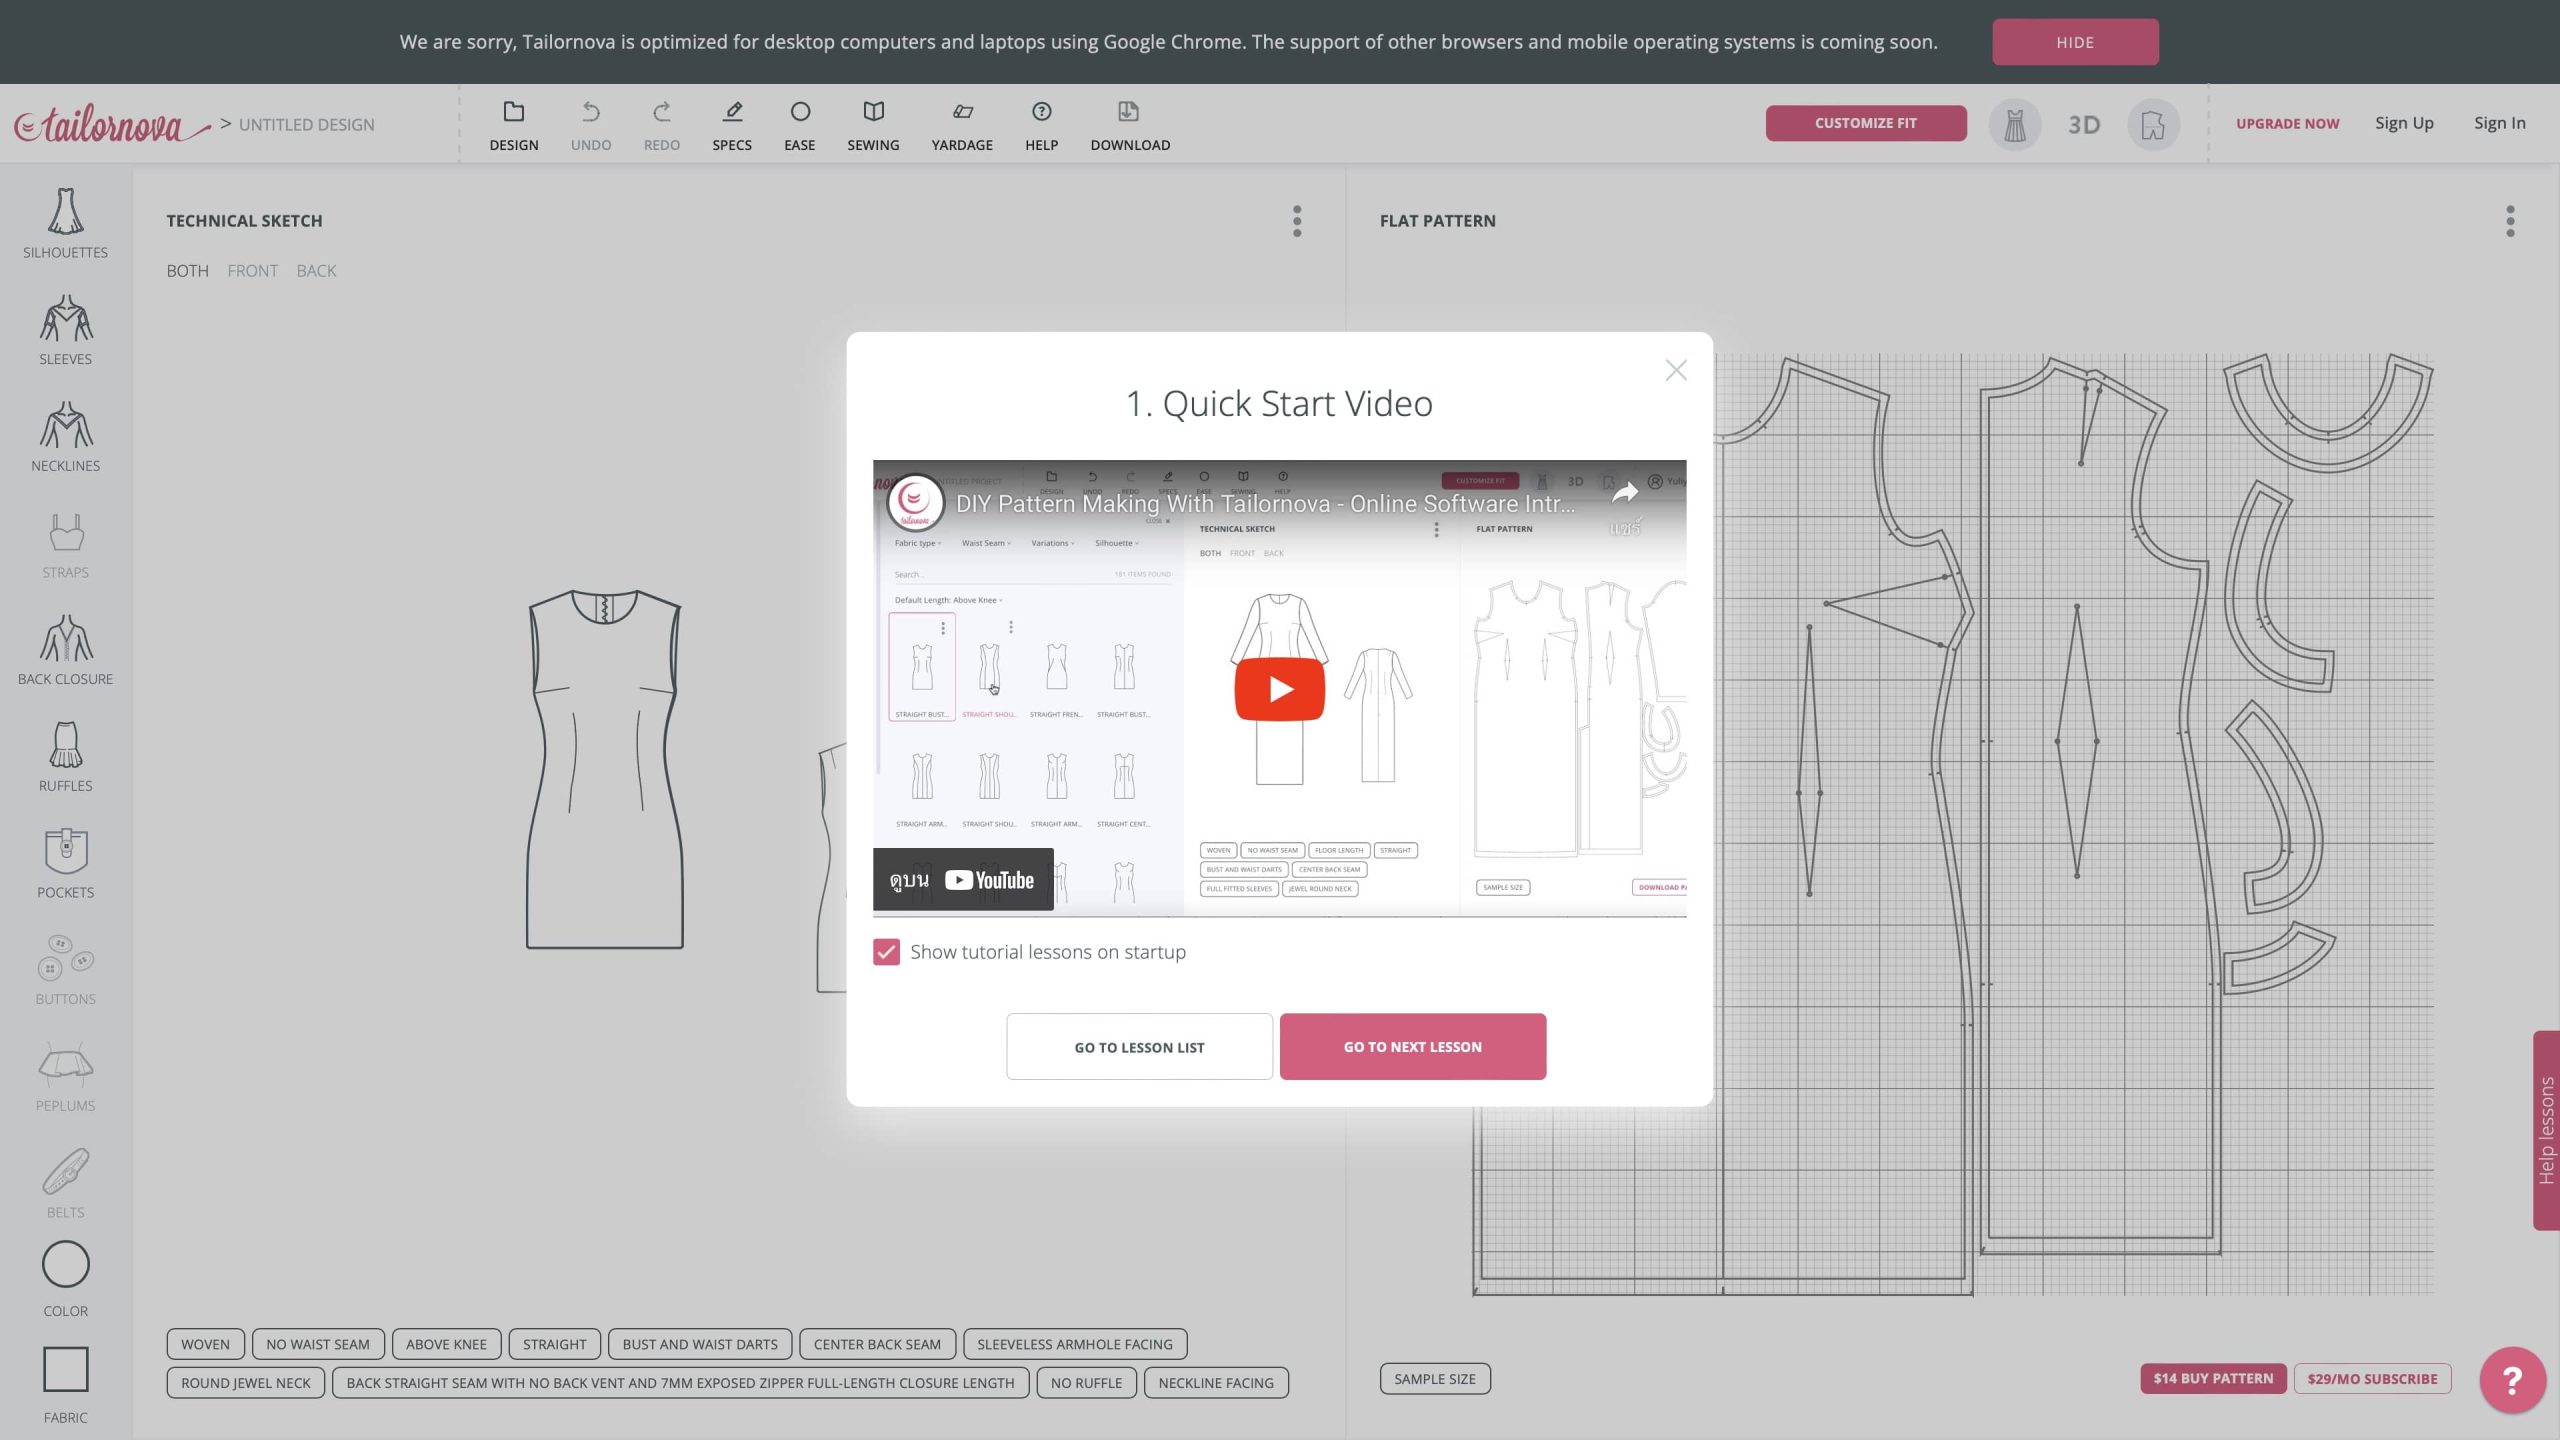Open the Silhouettes panel
This screenshot has width=2560, height=1440.
[65, 223]
